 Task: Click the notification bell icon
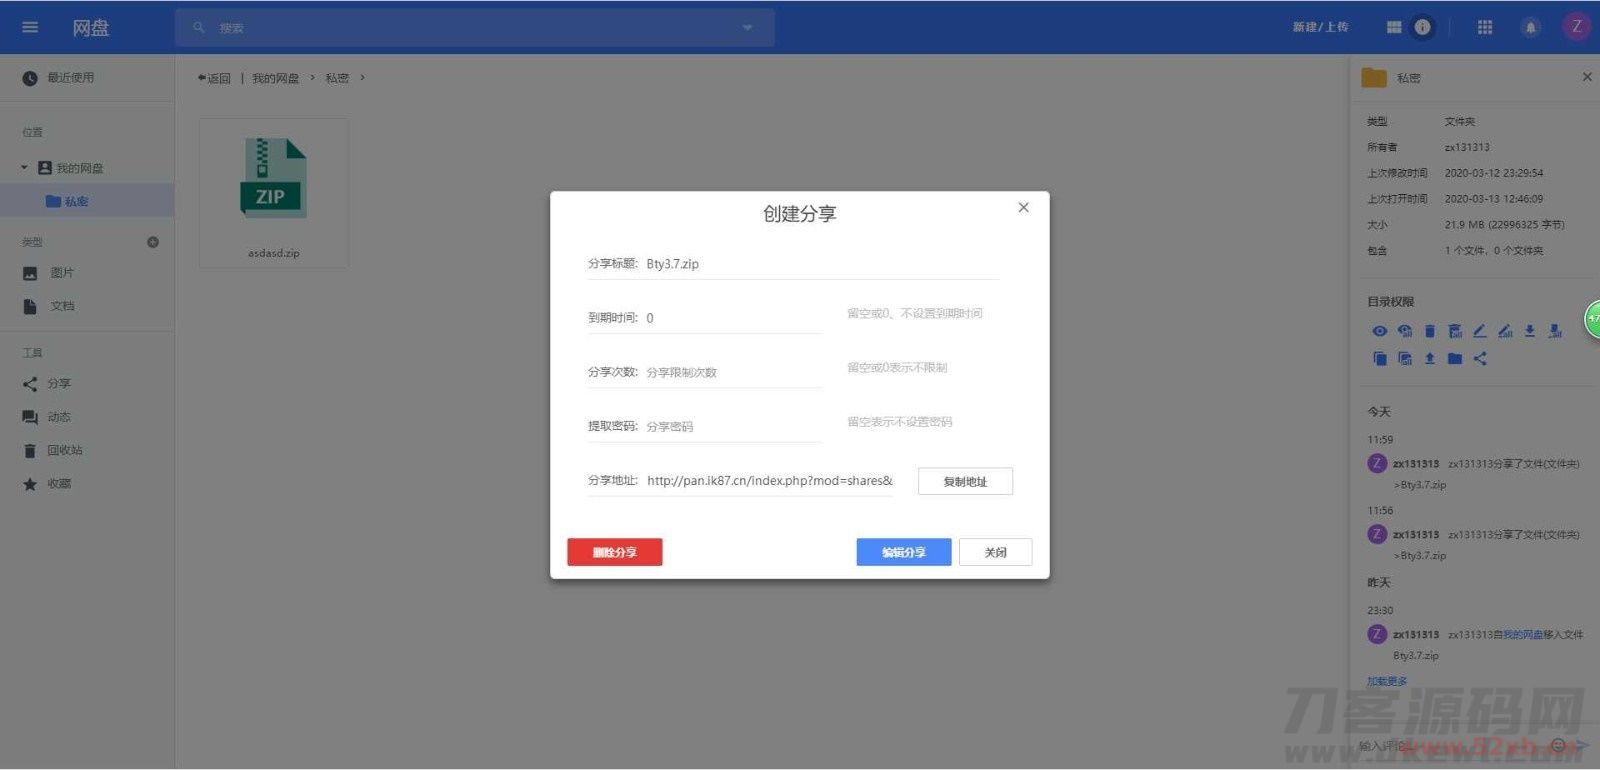click(x=1530, y=28)
